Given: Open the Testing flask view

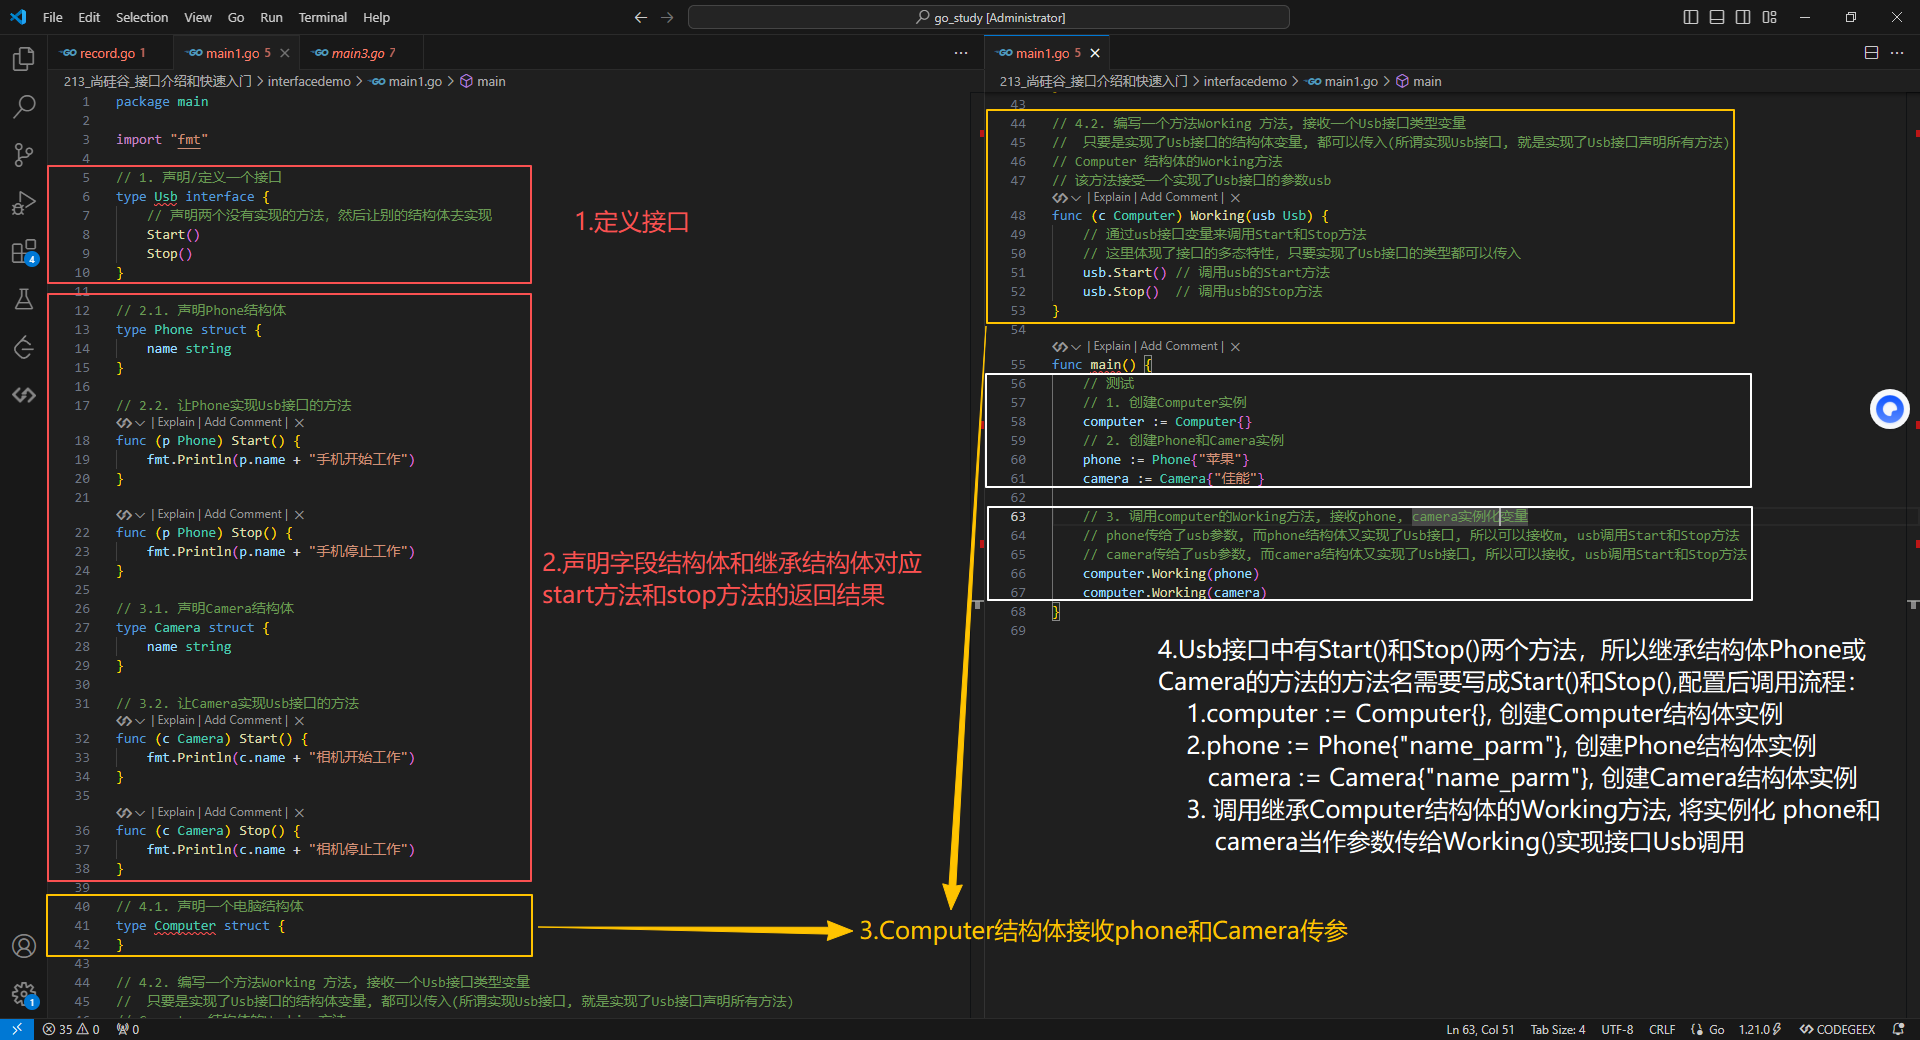Looking at the screenshot, I should pyautogui.click(x=24, y=299).
